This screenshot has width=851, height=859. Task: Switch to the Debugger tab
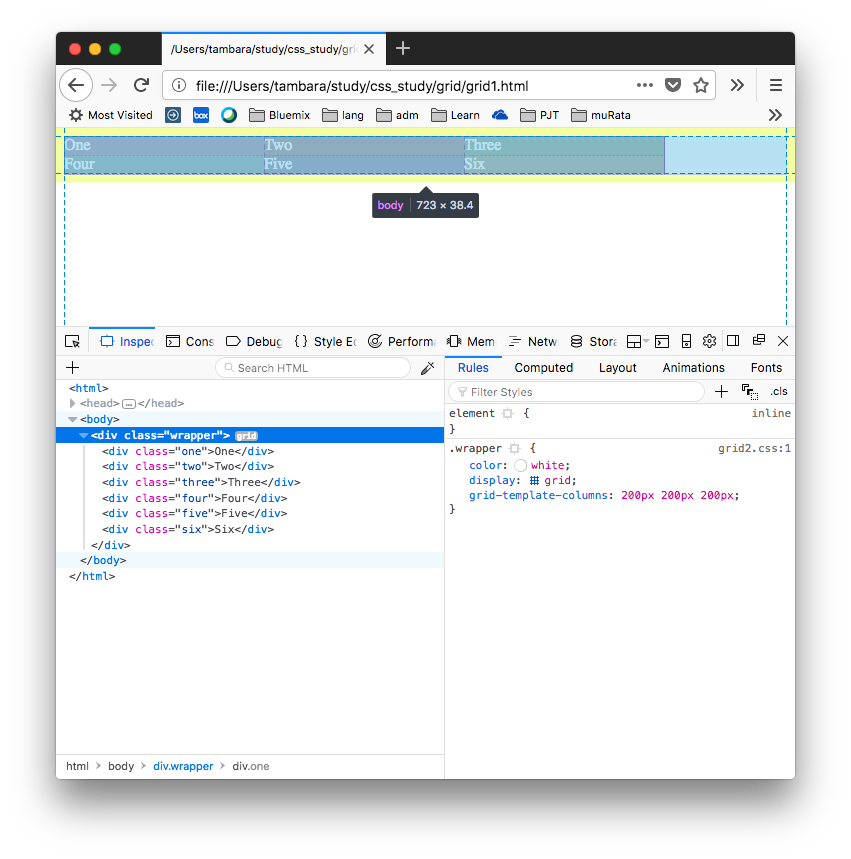(x=254, y=341)
